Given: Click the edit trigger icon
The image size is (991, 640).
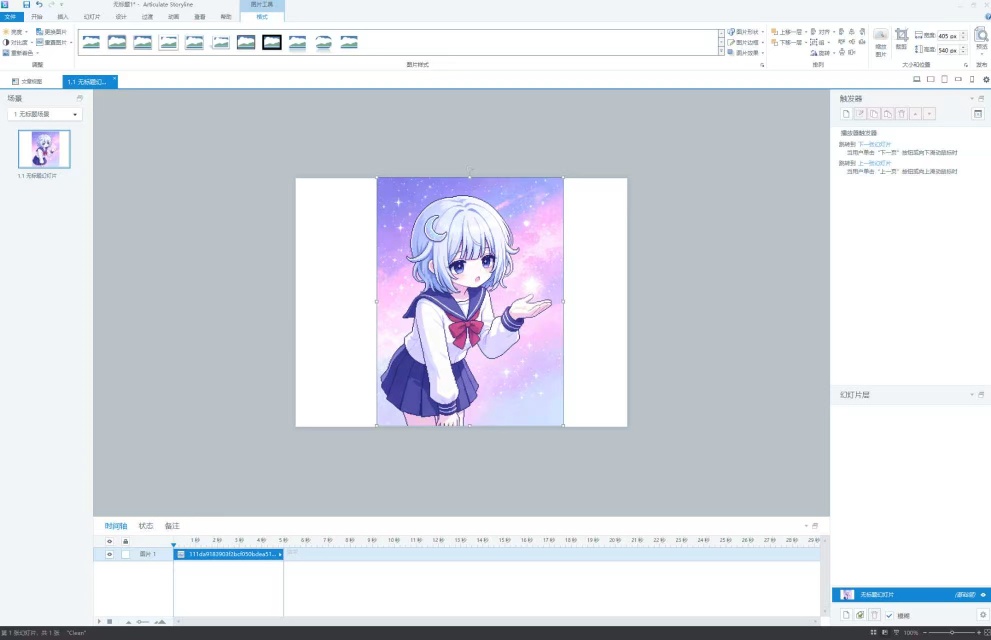Looking at the screenshot, I should point(860,114).
